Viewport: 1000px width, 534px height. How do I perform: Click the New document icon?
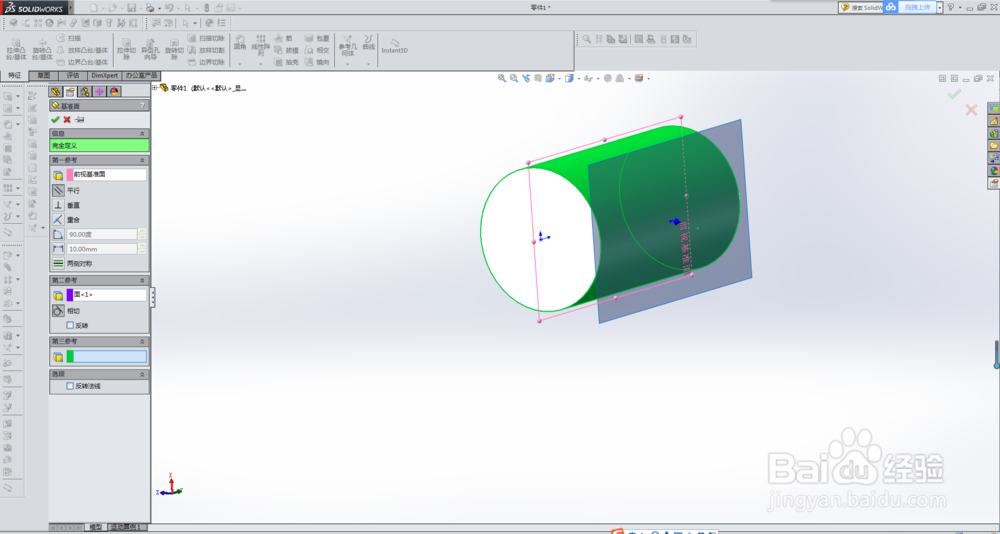click(93, 8)
